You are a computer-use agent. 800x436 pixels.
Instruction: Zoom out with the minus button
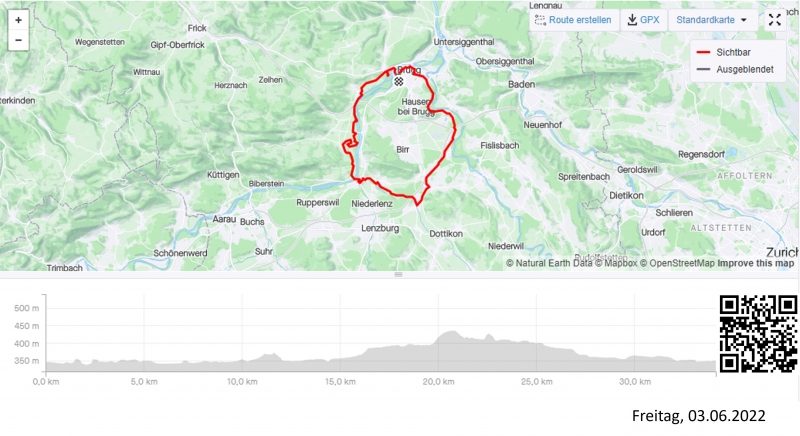click(x=18, y=40)
